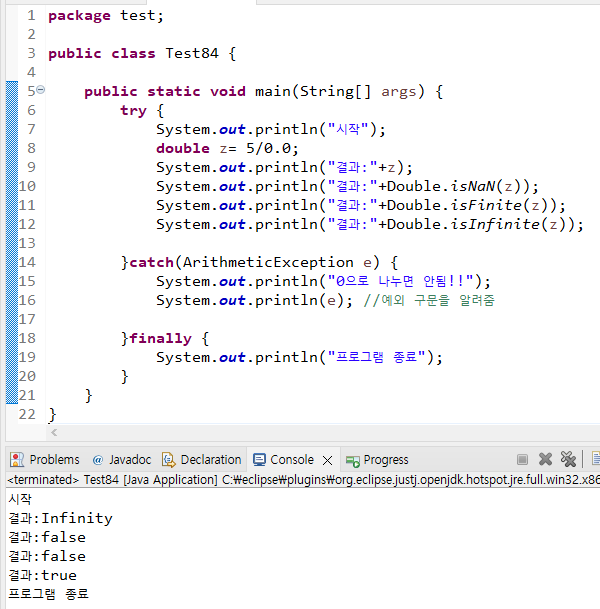Click line number 14 in gutter
Image resolution: width=600 pixels, height=609 pixels.
27,262
